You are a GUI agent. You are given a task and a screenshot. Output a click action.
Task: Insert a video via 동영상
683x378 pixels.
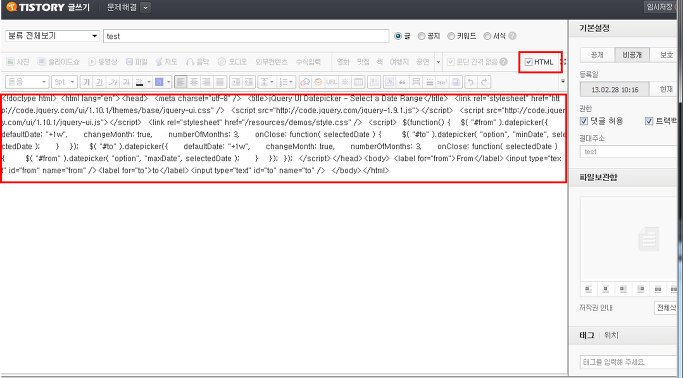103,62
